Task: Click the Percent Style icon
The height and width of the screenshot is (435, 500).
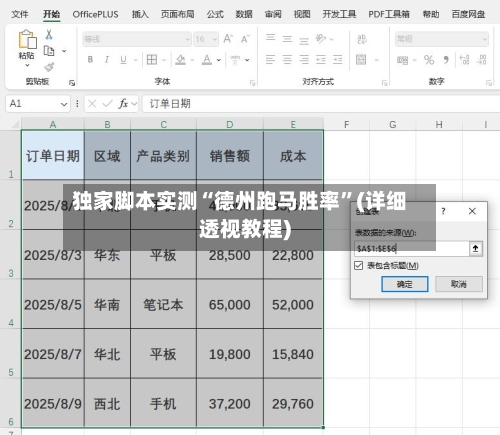Action: (429, 60)
